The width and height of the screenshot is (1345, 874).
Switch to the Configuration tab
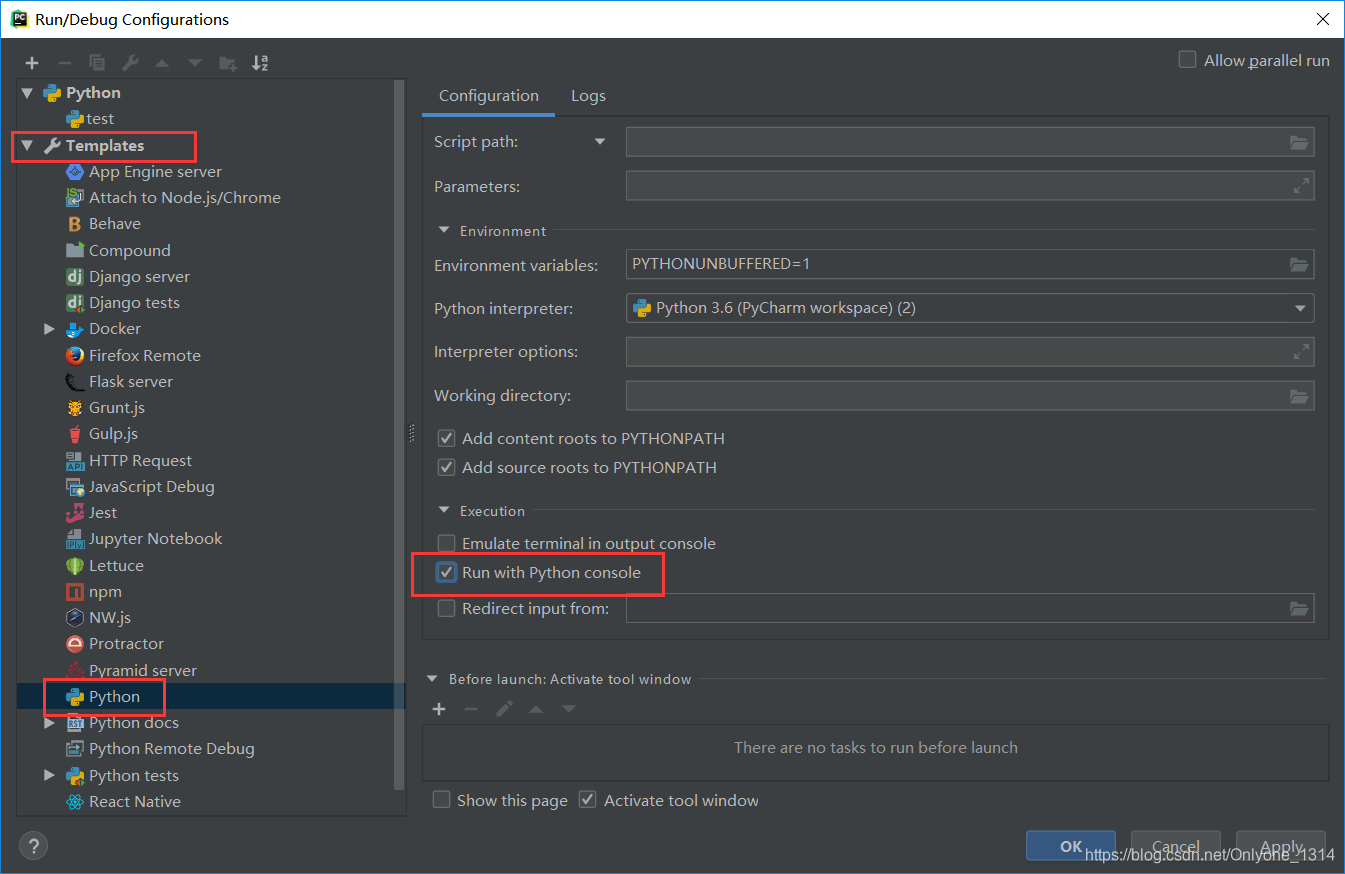(x=489, y=96)
